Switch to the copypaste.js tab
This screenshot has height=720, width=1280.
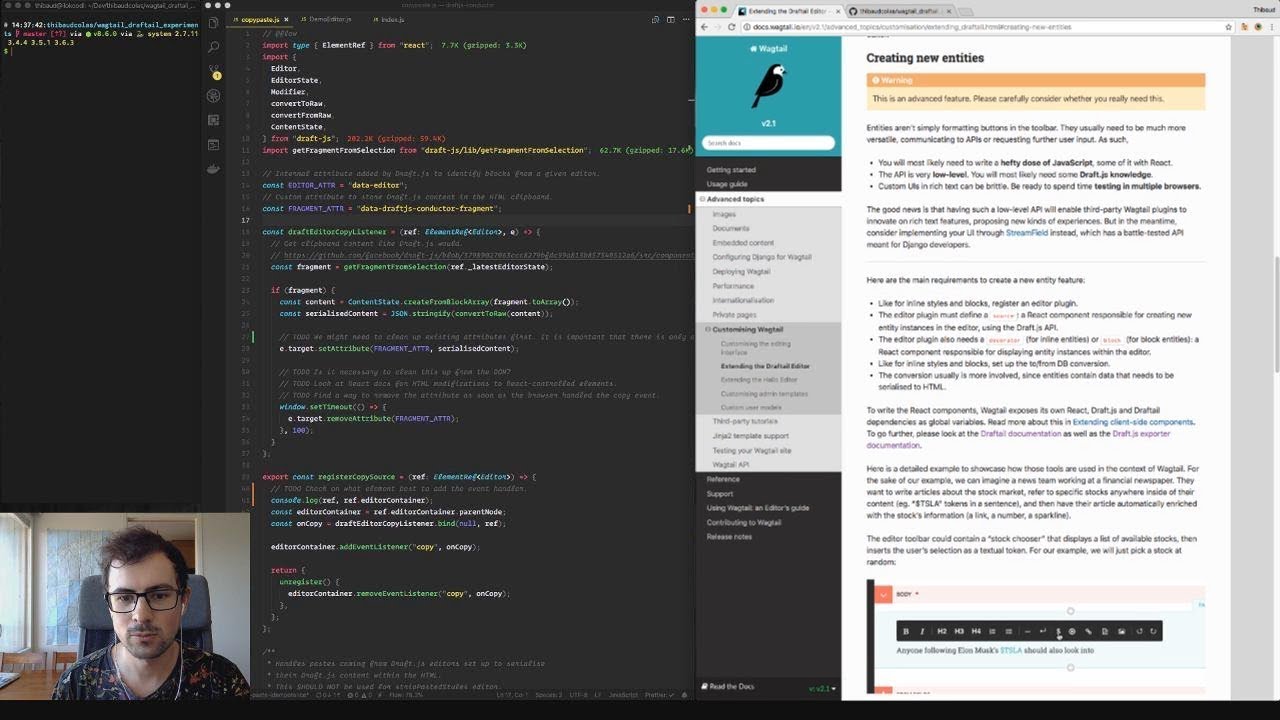click(x=258, y=19)
